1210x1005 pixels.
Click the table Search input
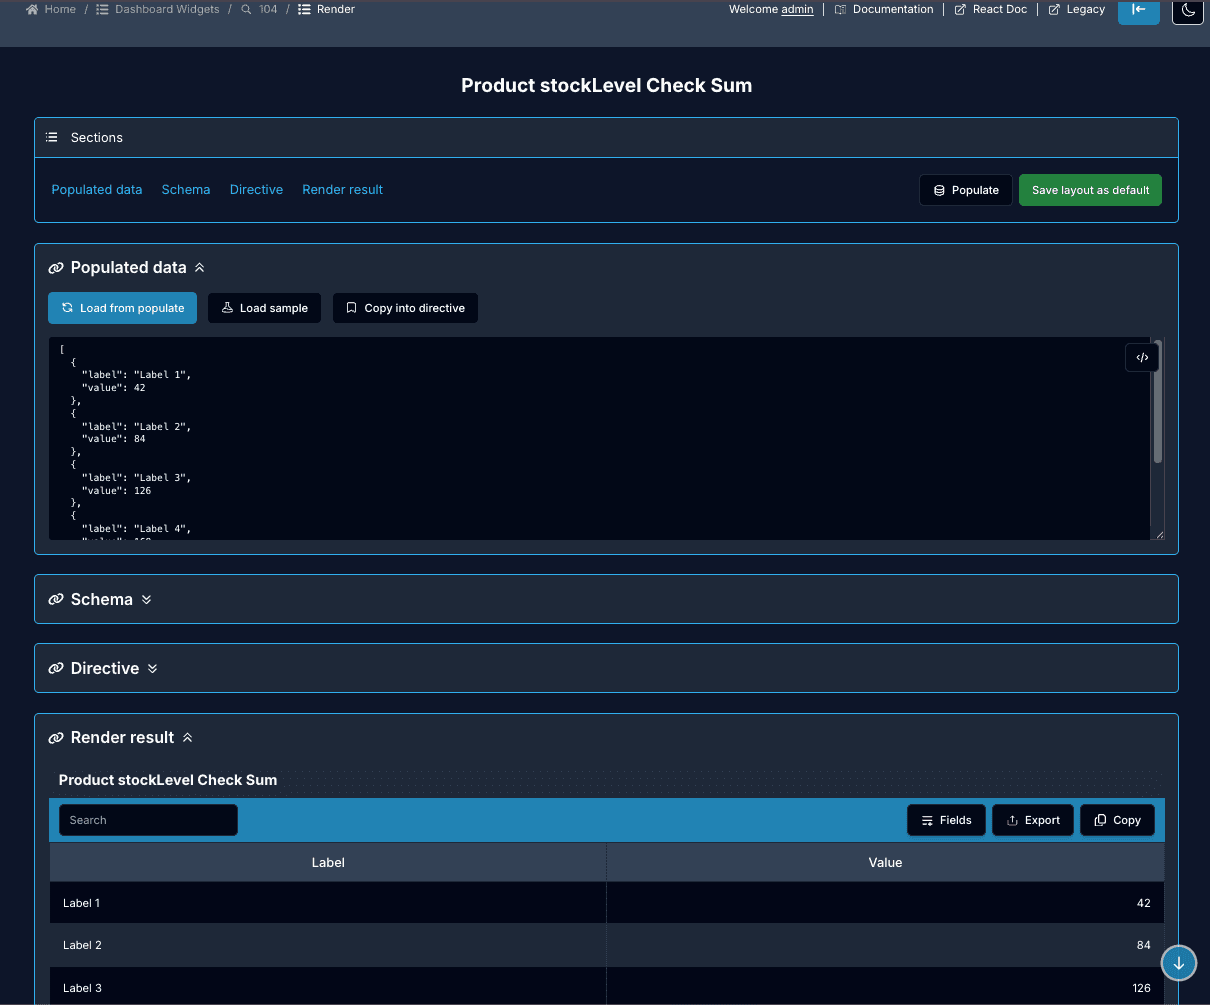click(148, 820)
